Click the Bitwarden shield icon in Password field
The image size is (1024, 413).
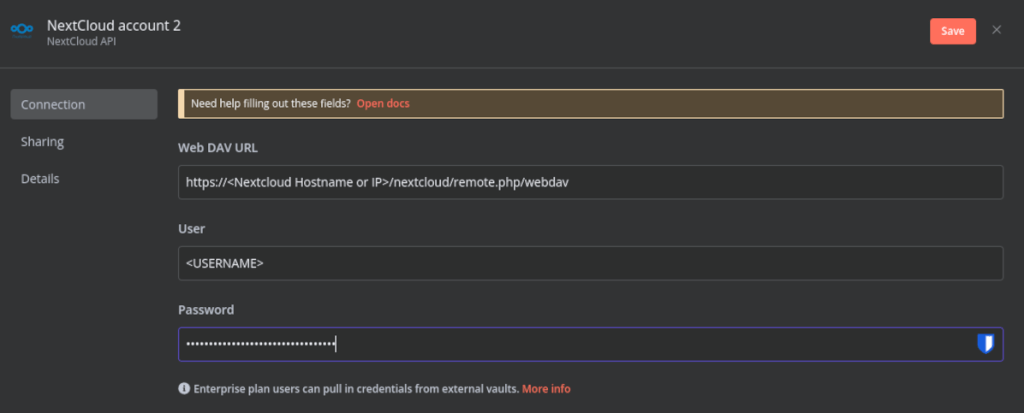pyautogui.click(x=985, y=344)
